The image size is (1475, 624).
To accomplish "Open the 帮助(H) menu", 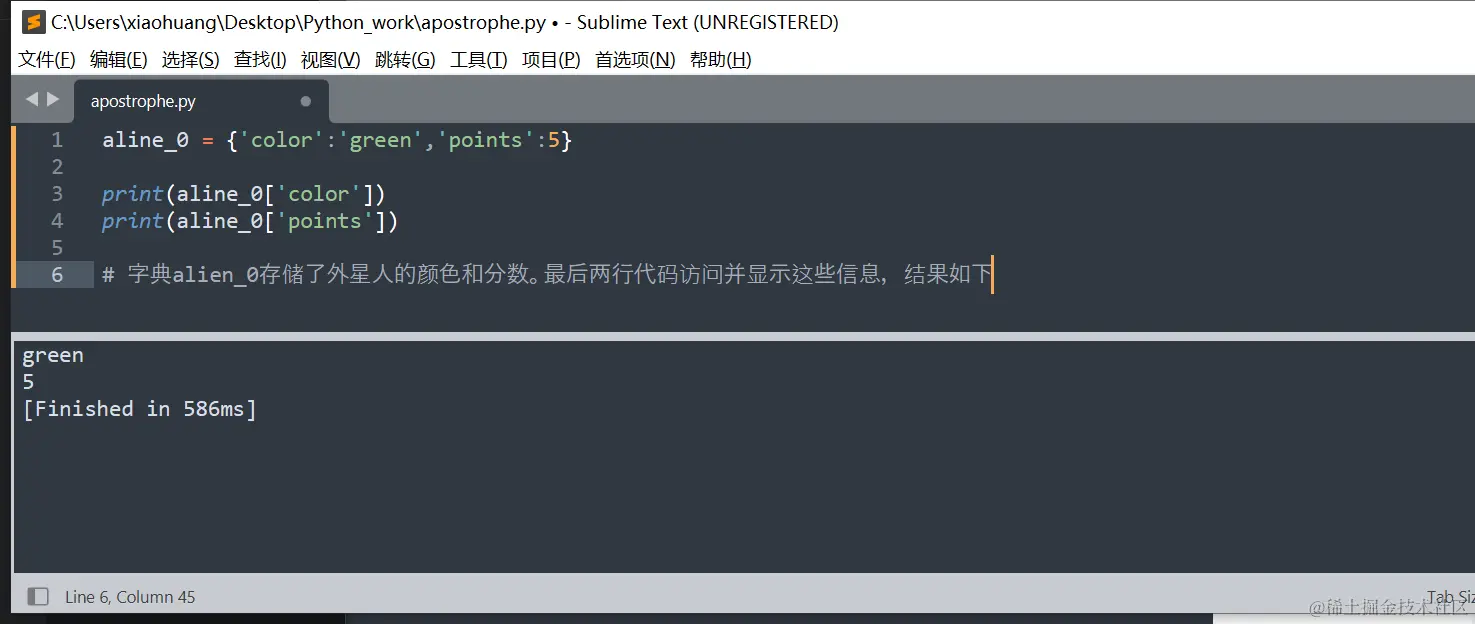I will click(x=721, y=60).
